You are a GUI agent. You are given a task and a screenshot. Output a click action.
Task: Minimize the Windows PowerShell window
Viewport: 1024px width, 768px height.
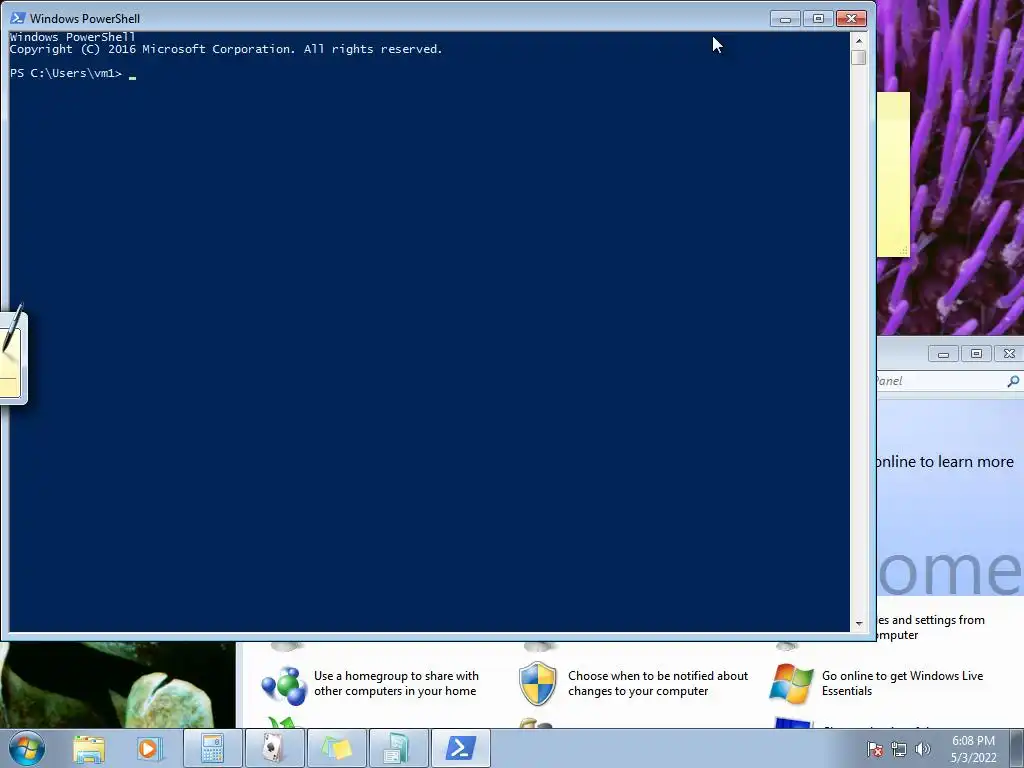786,19
